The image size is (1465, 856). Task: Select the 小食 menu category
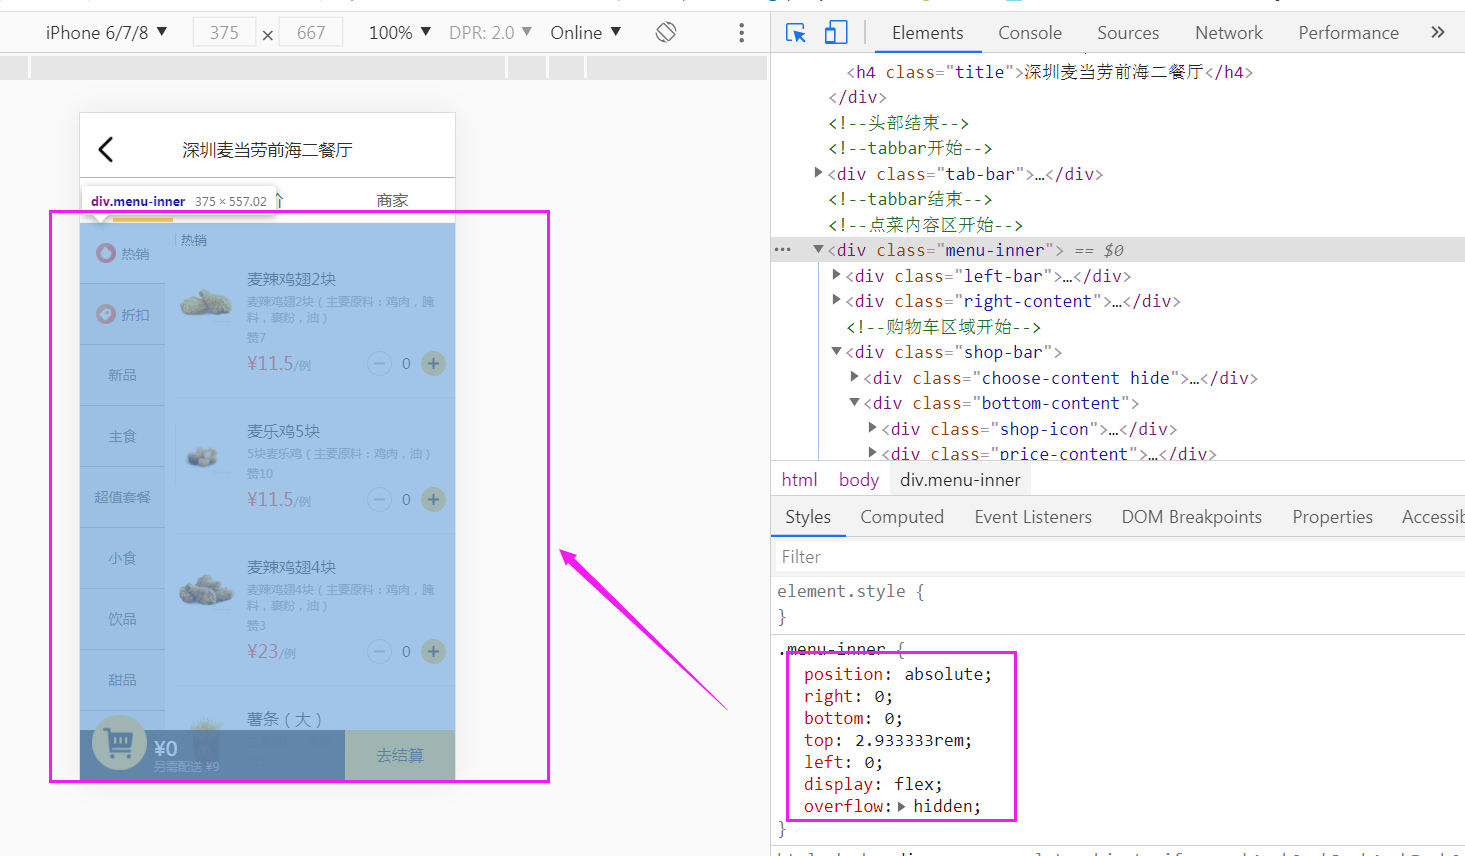click(x=122, y=558)
